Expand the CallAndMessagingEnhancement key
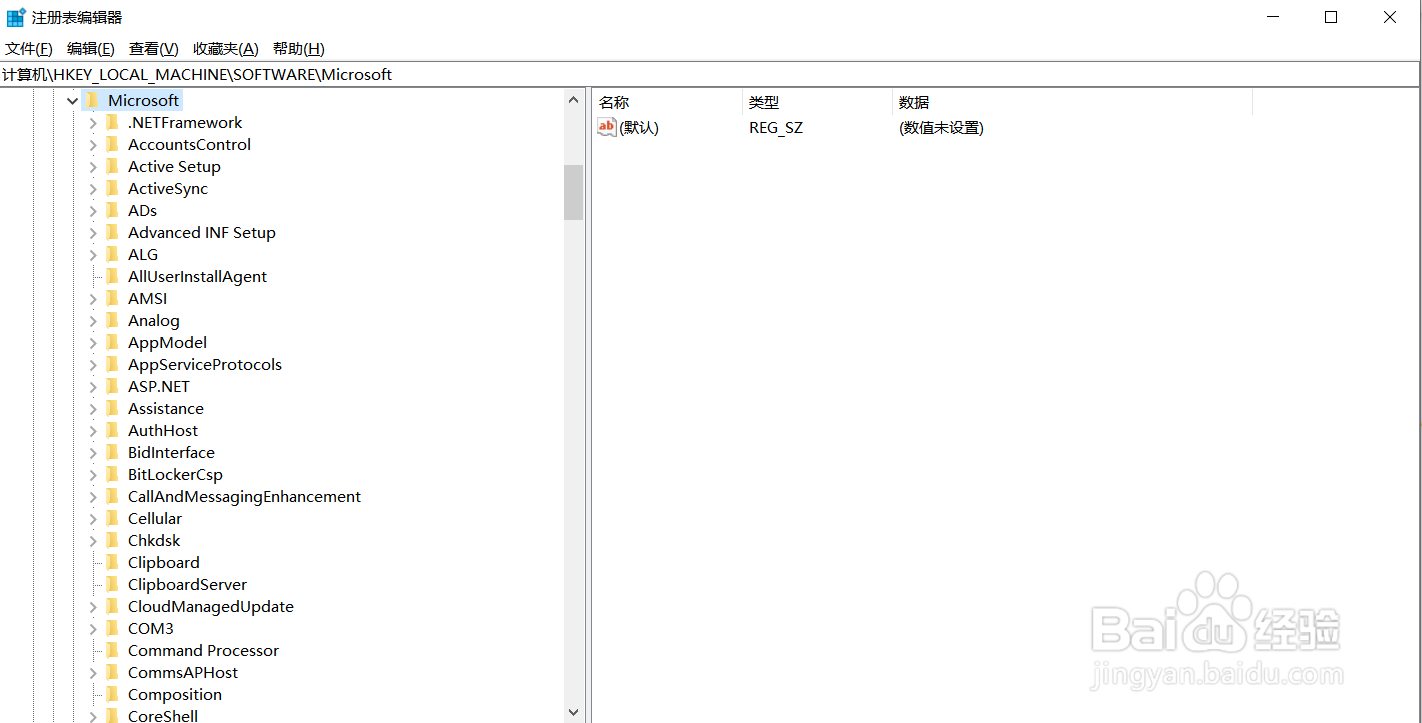Screen dimensions: 1422x723 pos(93,496)
